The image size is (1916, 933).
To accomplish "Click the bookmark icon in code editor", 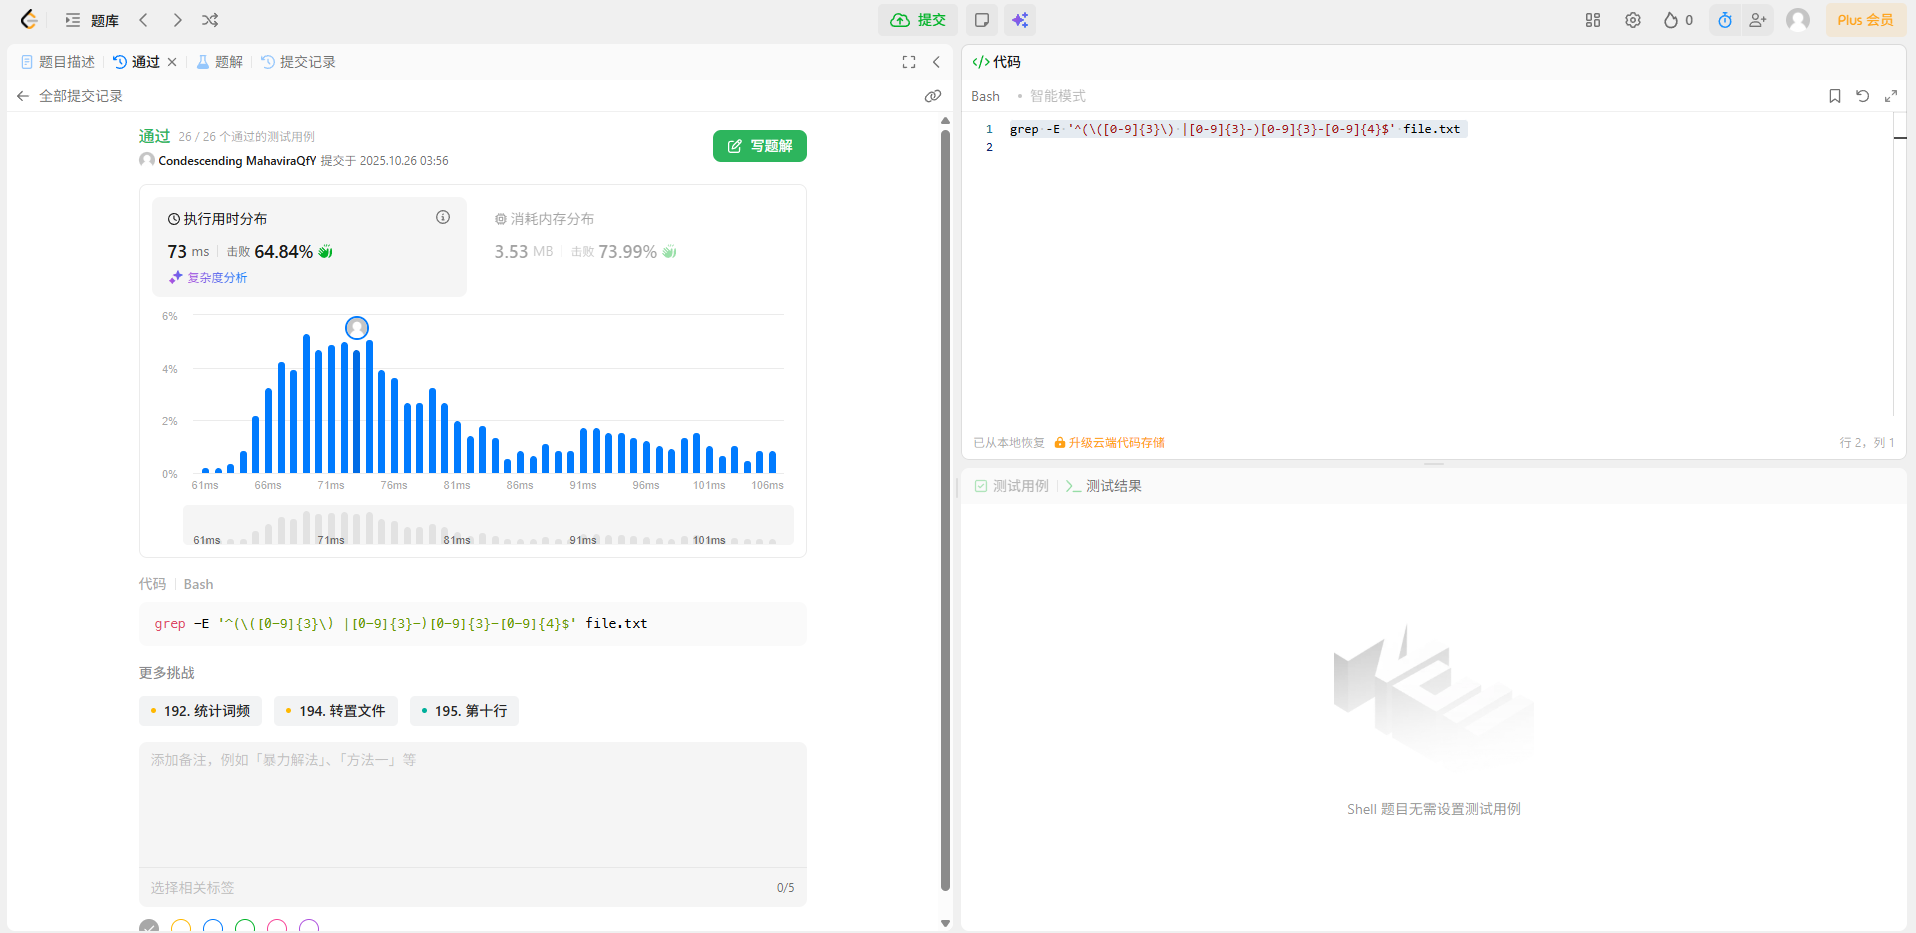I will pos(1835,96).
